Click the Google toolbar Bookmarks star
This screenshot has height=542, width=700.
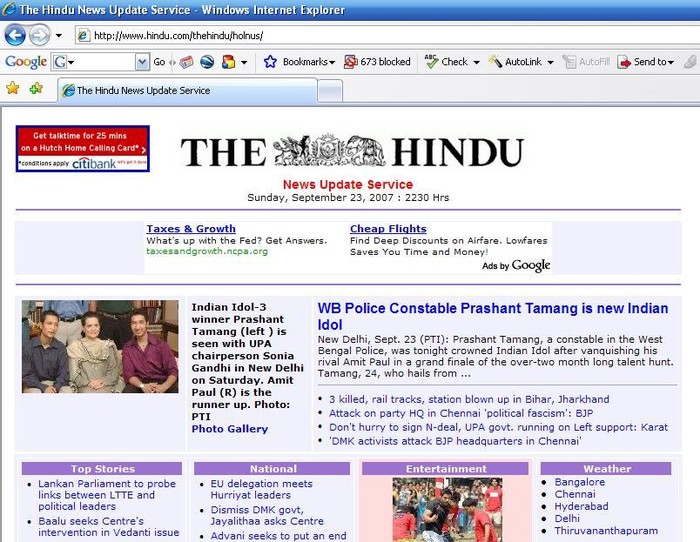point(270,62)
